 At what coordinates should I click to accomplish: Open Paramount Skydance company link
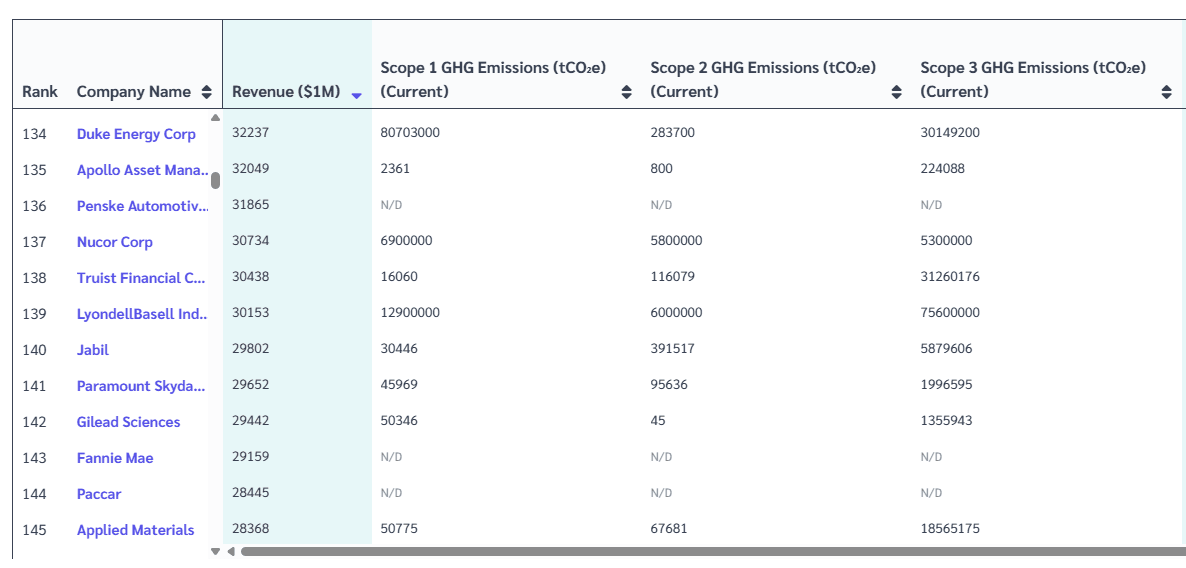(x=141, y=386)
